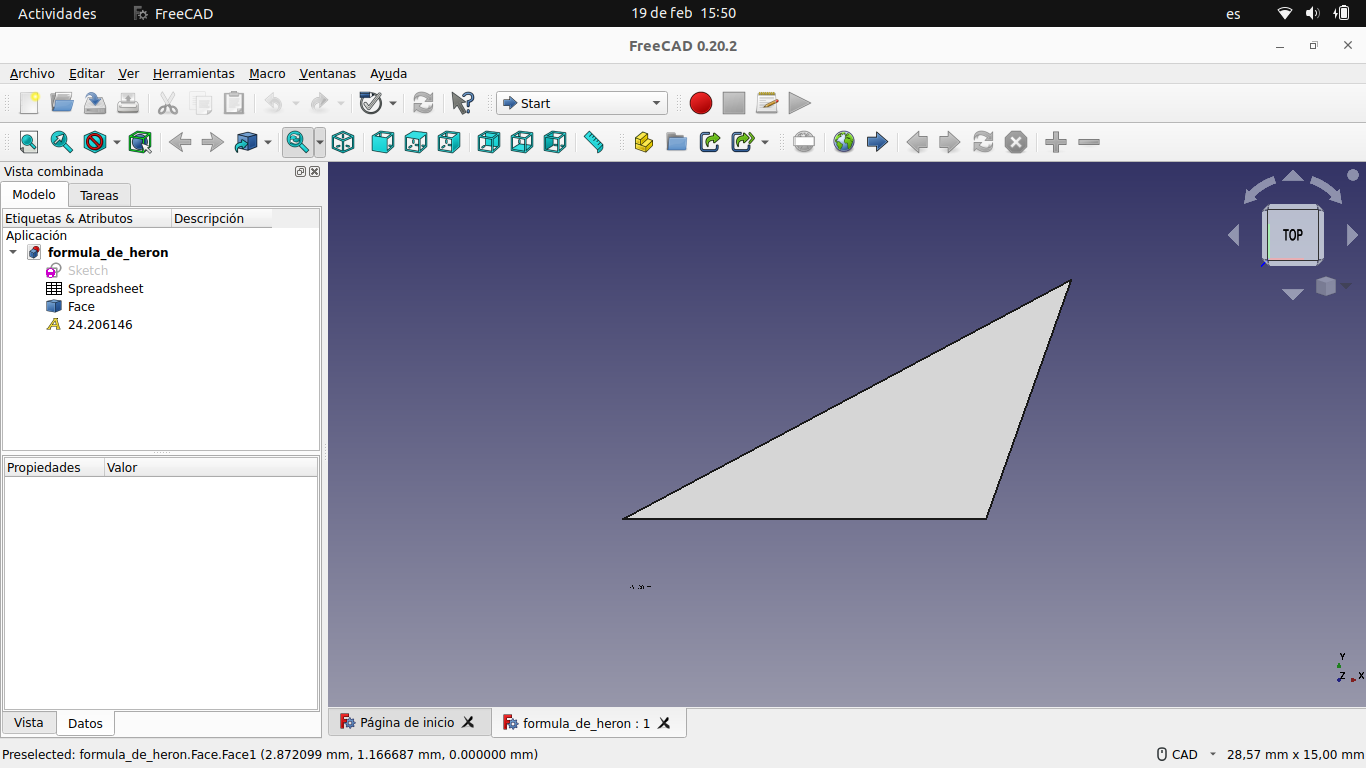Switch to the Tareas tab

[99, 195]
